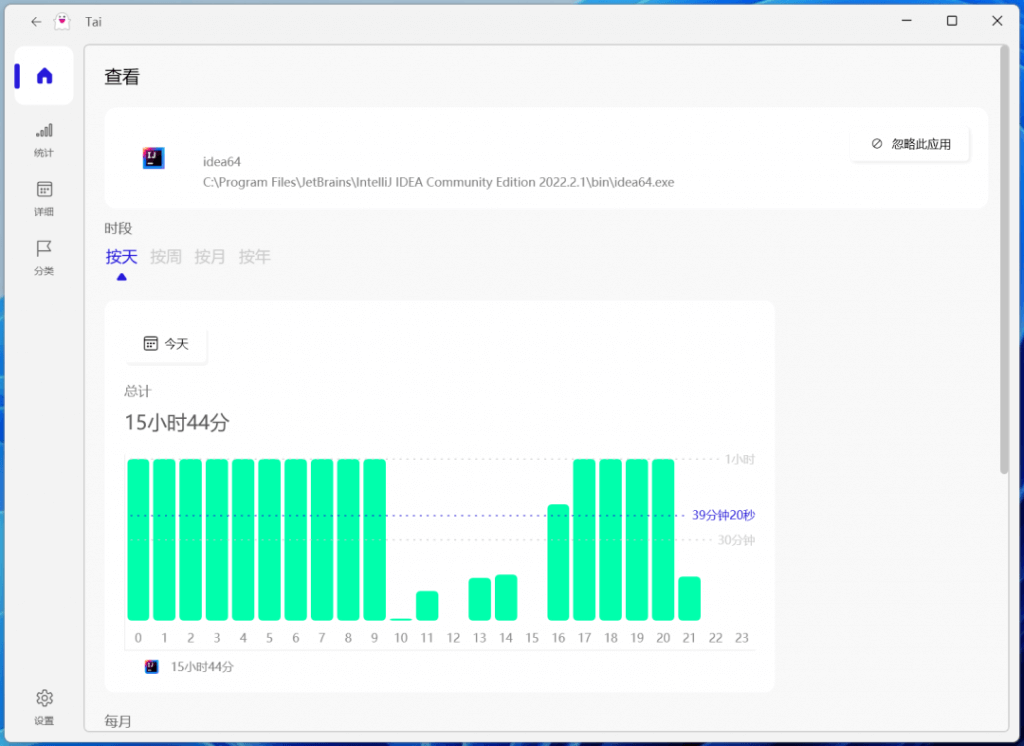Minimize the Tai window
This screenshot has width=1024, height=746.
[x=906, y=21]
